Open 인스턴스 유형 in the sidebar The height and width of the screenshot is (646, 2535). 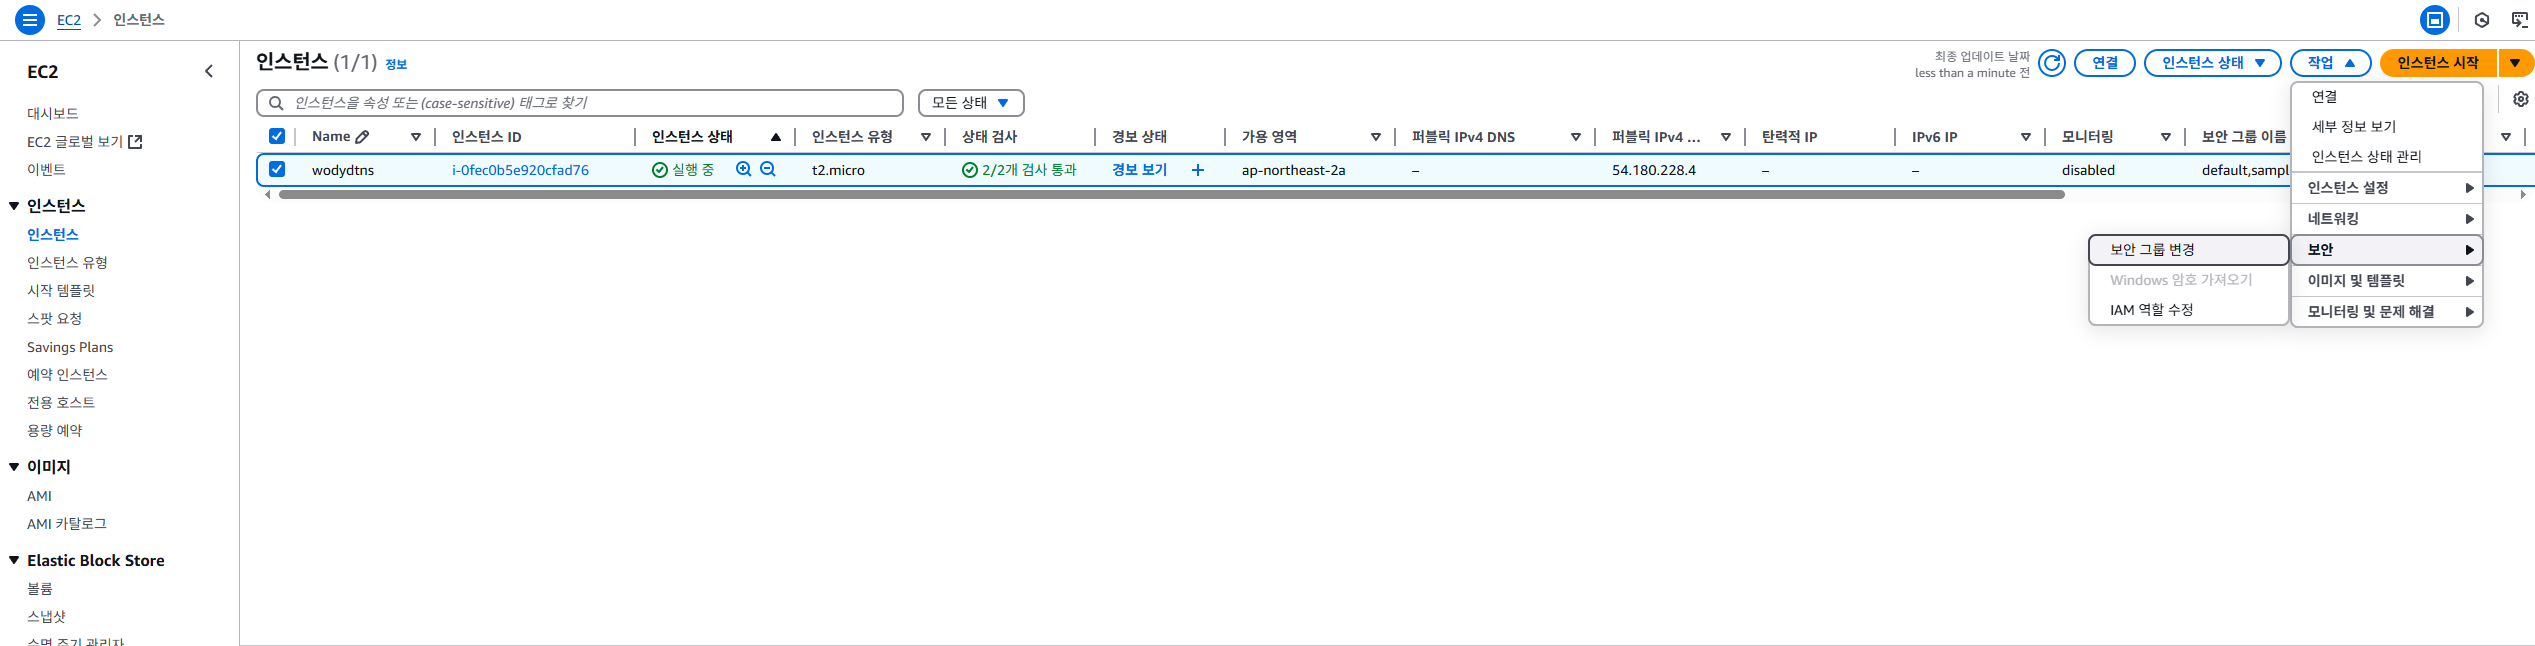click(67, 262)
